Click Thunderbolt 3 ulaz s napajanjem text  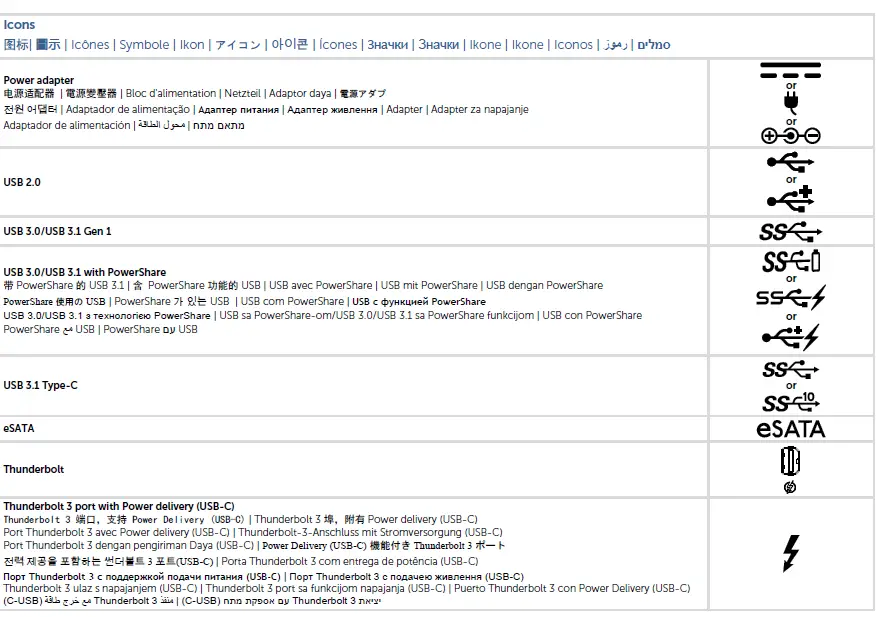100,588
